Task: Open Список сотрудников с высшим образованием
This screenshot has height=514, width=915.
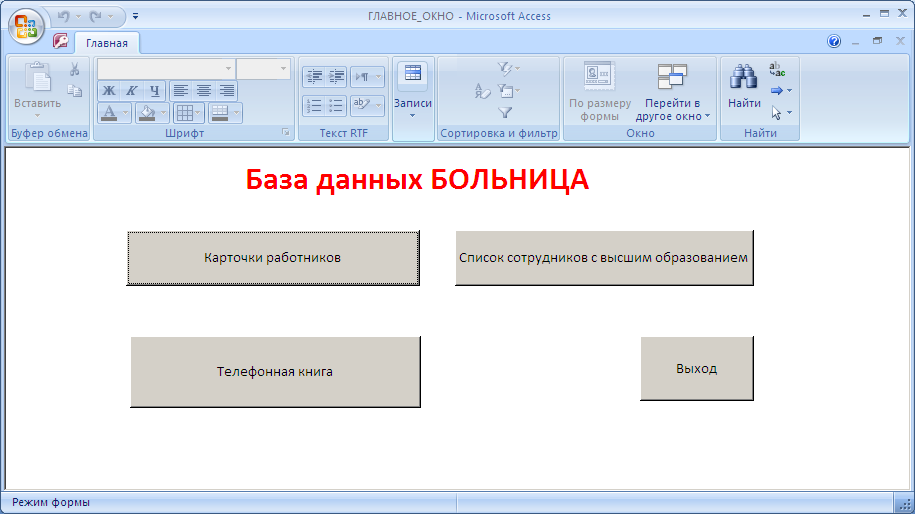Action: tap(604, 258)
